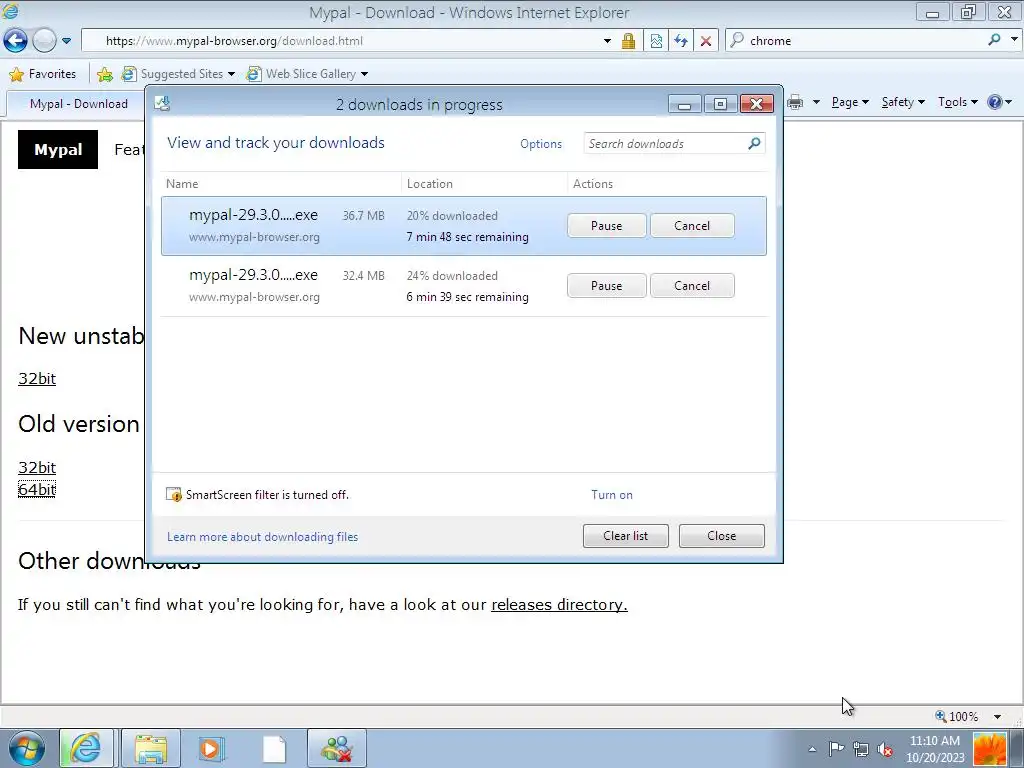Click the Help question mark icon
This screenshot has height=768, width=1024.
(995, 102)
